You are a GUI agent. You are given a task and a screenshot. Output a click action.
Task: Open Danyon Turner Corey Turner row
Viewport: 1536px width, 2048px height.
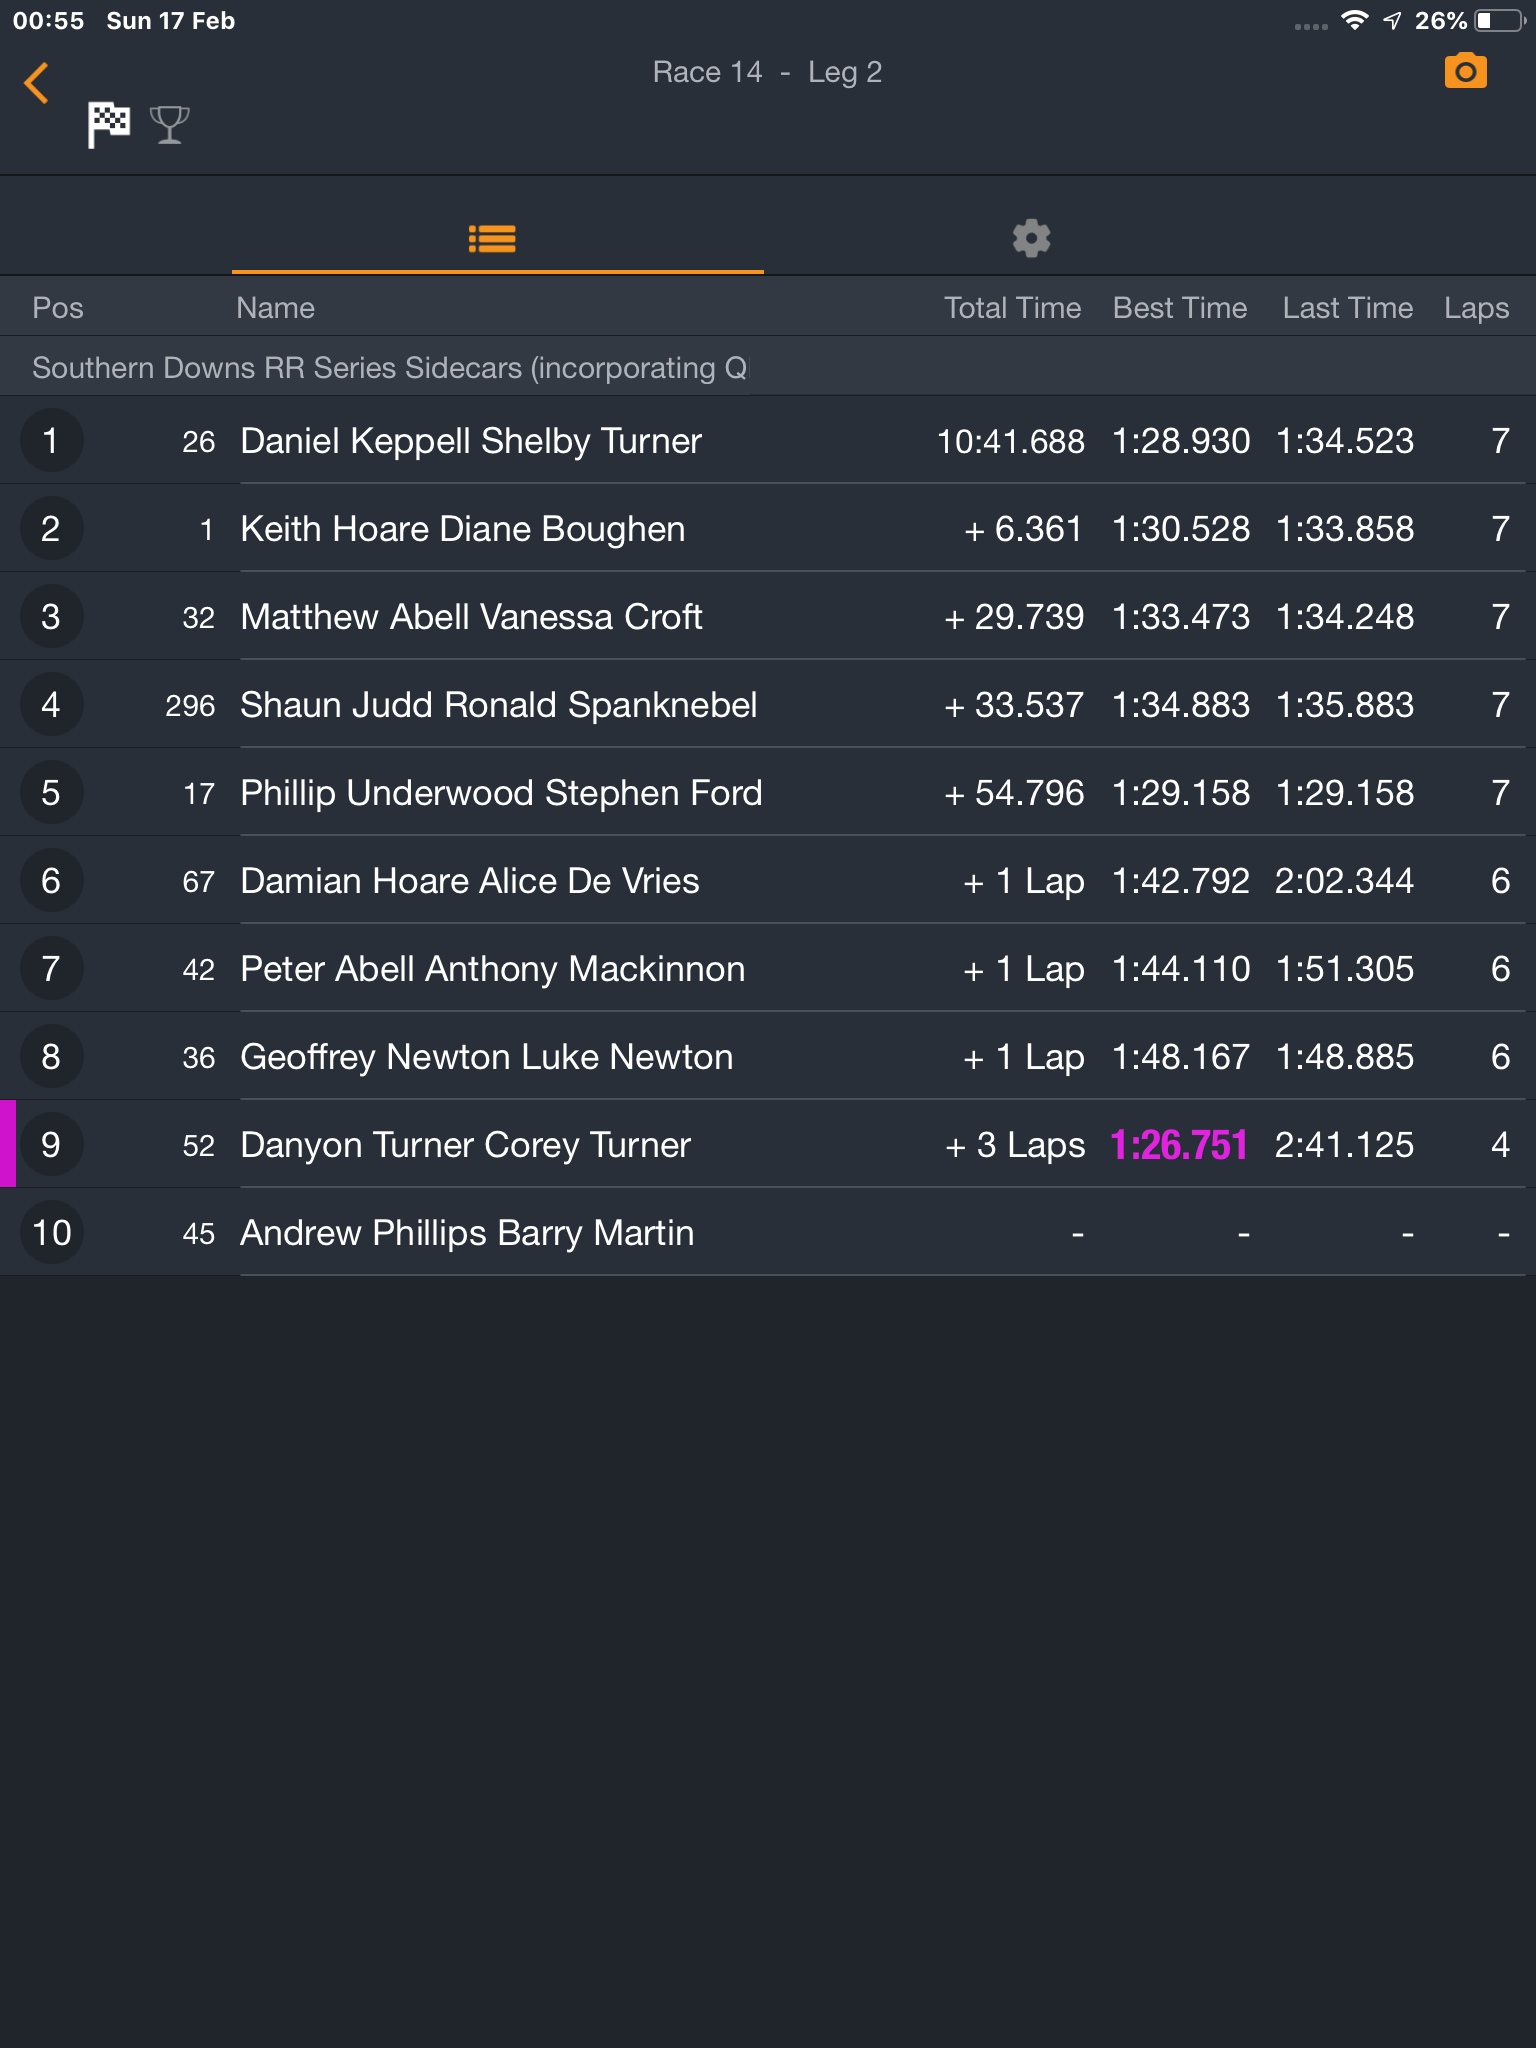coord(768,1145)
